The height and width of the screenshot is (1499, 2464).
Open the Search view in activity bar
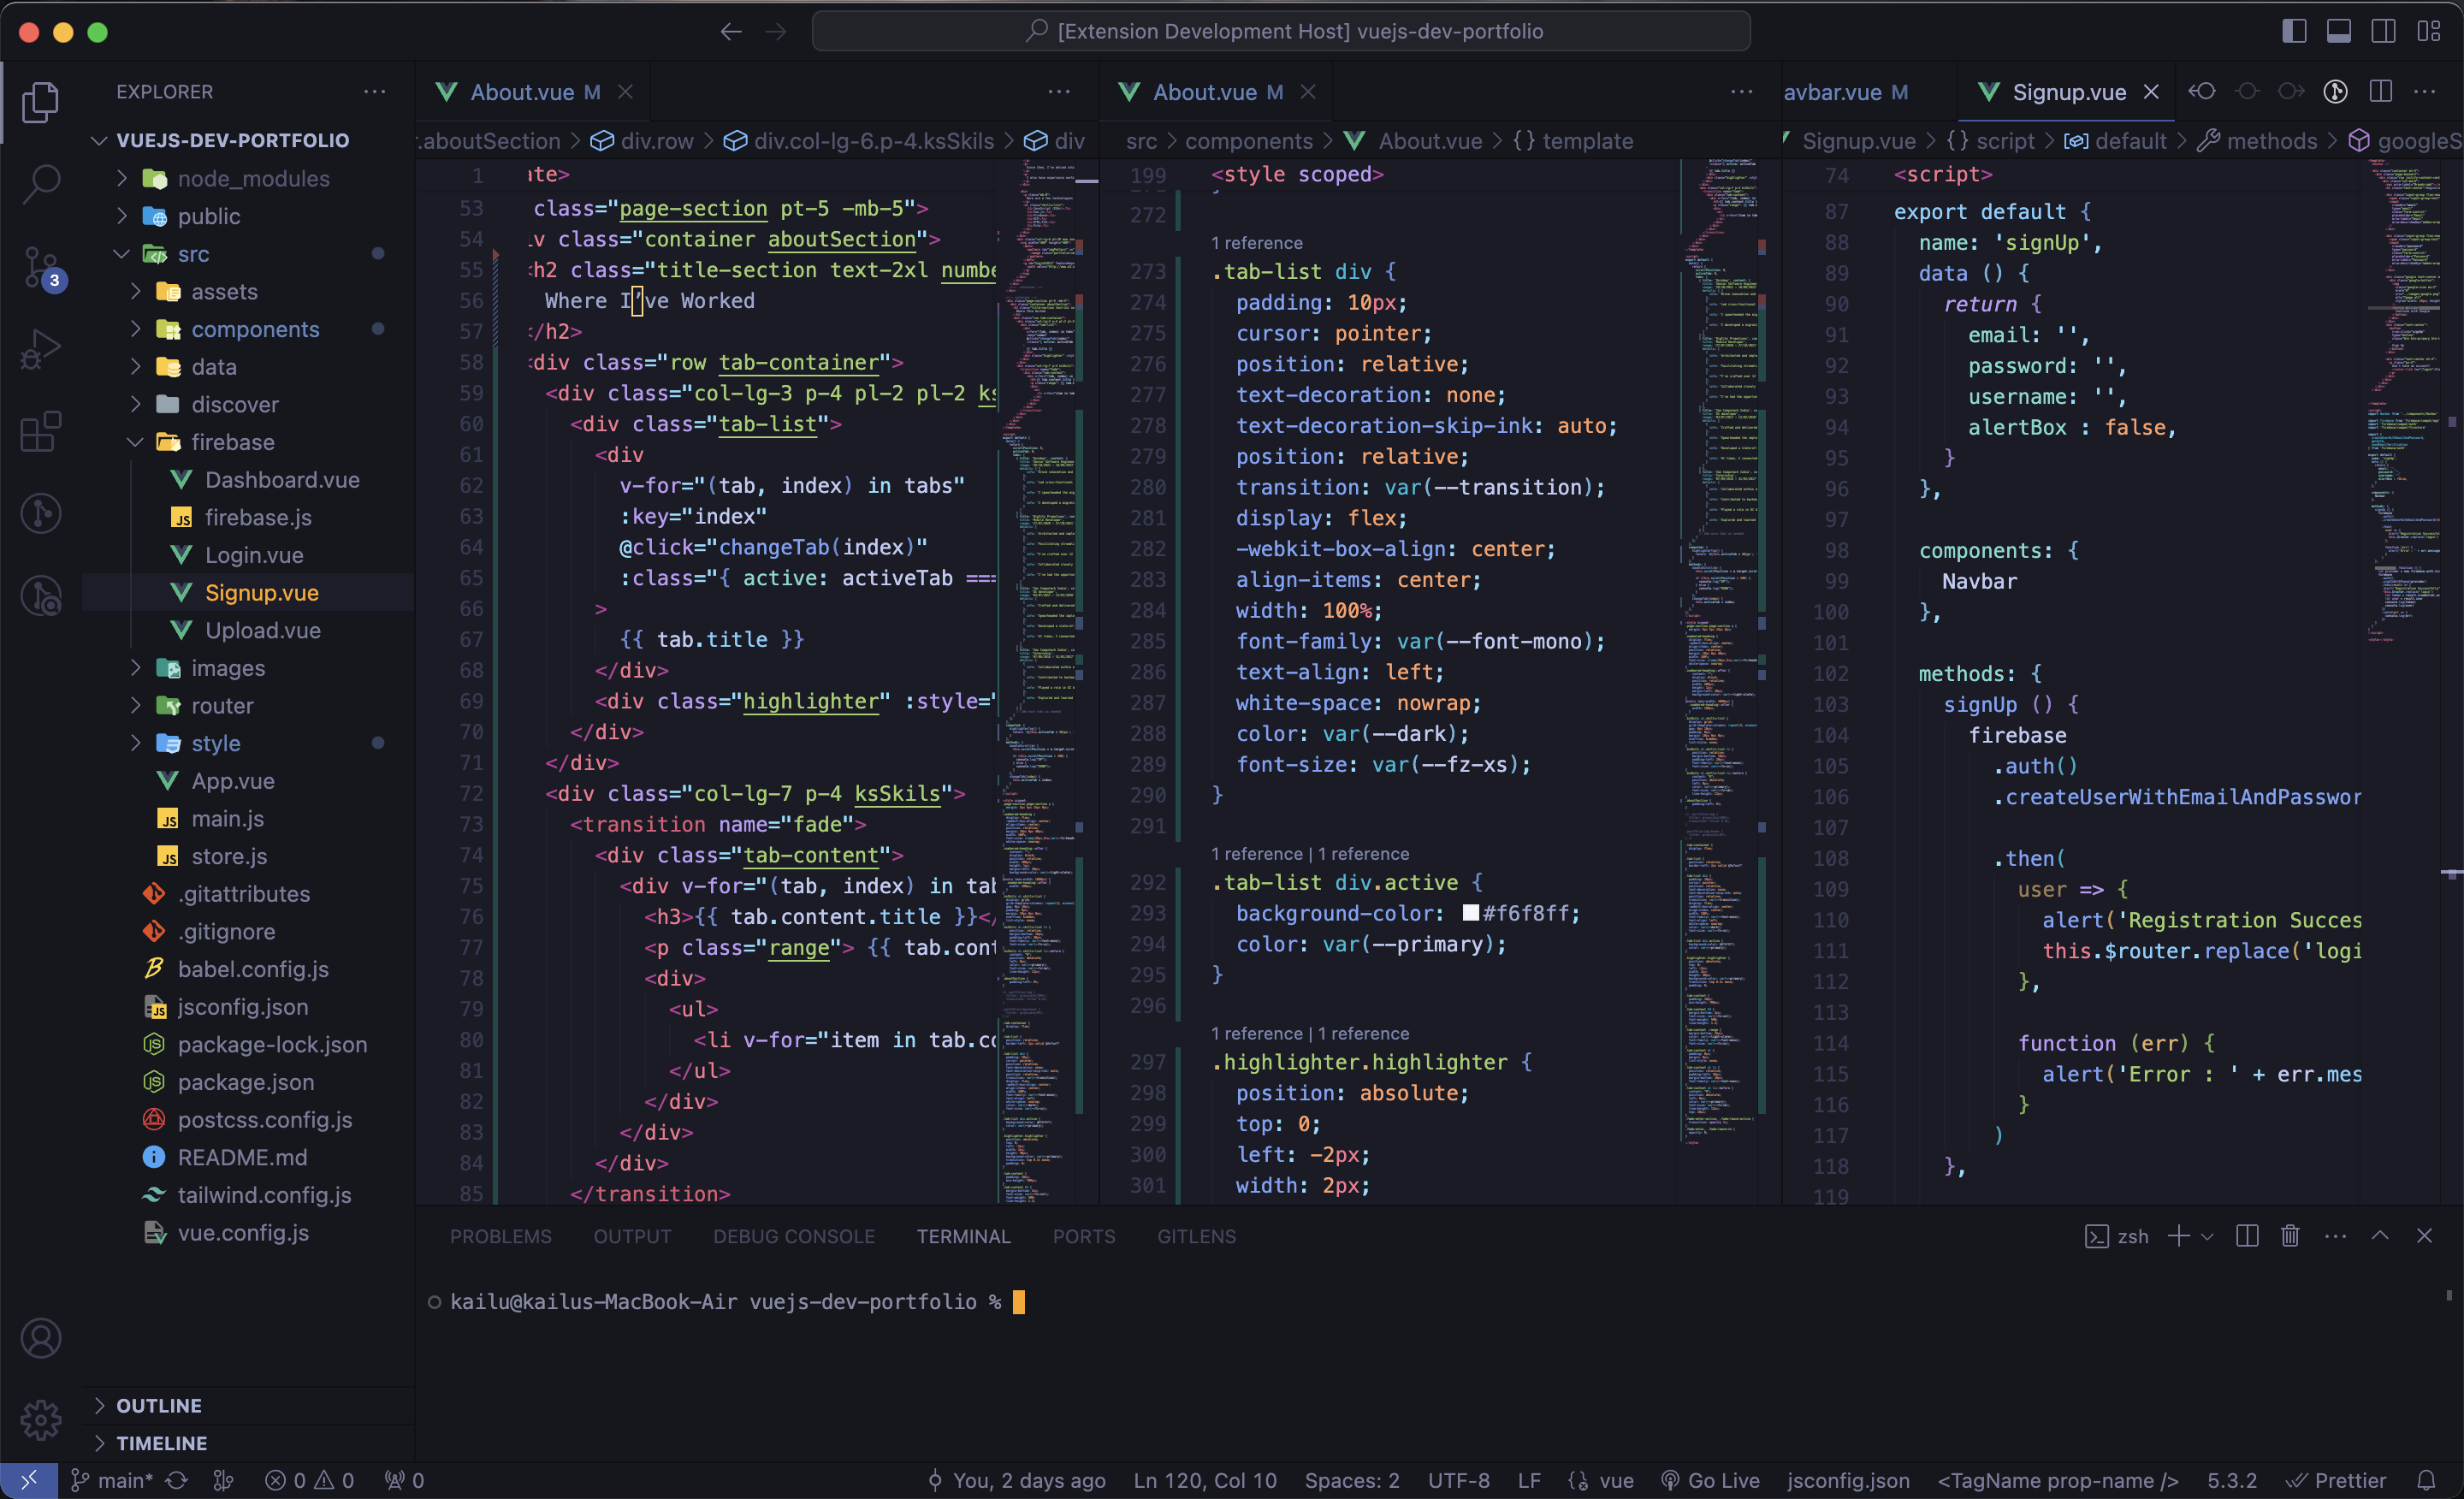41,183
